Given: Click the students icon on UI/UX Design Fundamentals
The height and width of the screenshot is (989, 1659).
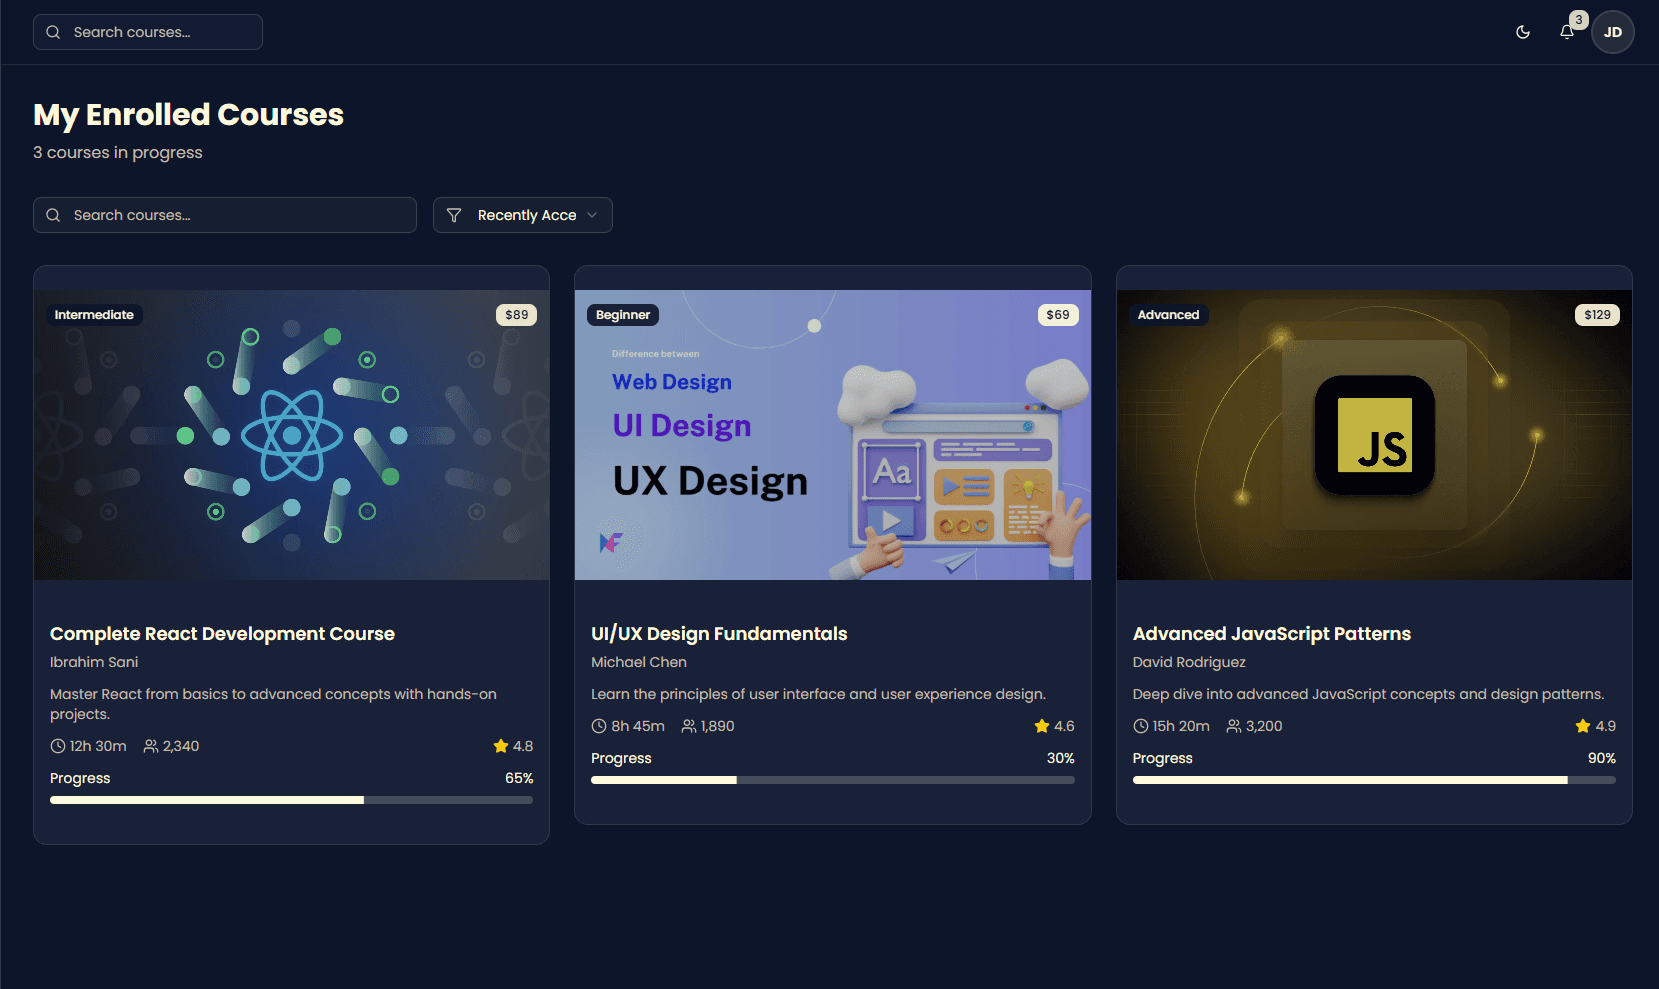Looking at the screenshot, I should (x=688, y=725).
